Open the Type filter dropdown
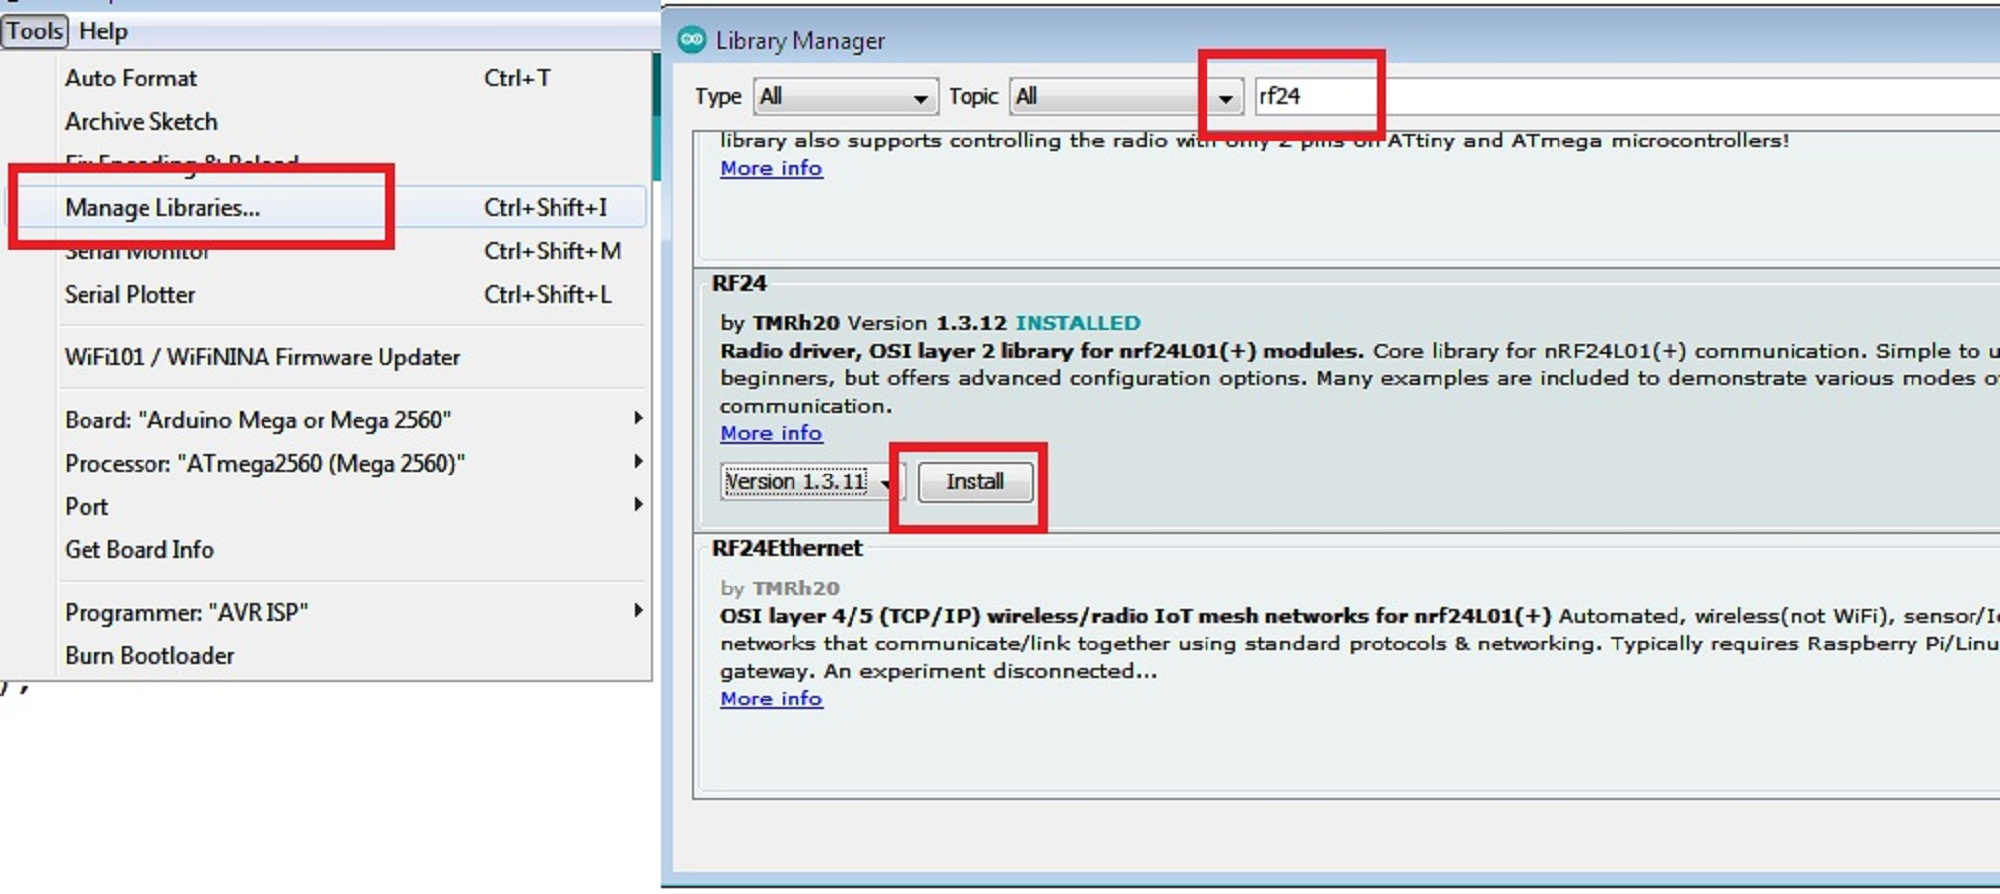This screenshot has height=894, width=2000. [845, 97]
